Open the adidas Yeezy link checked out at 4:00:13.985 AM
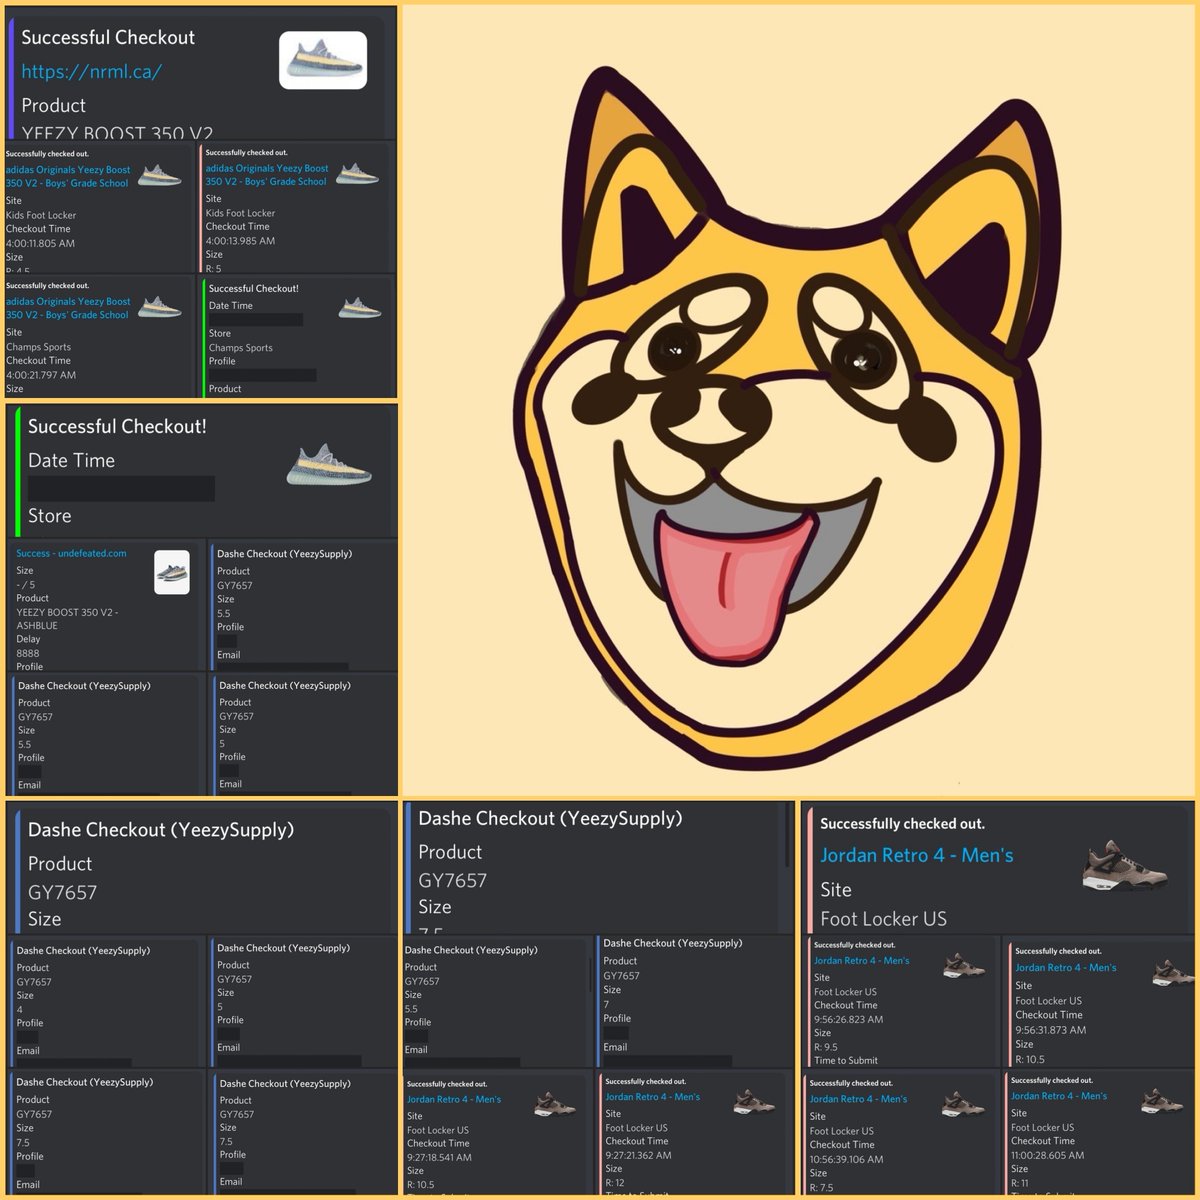Screen dimensions: 1200x1200 coord(267,175)
